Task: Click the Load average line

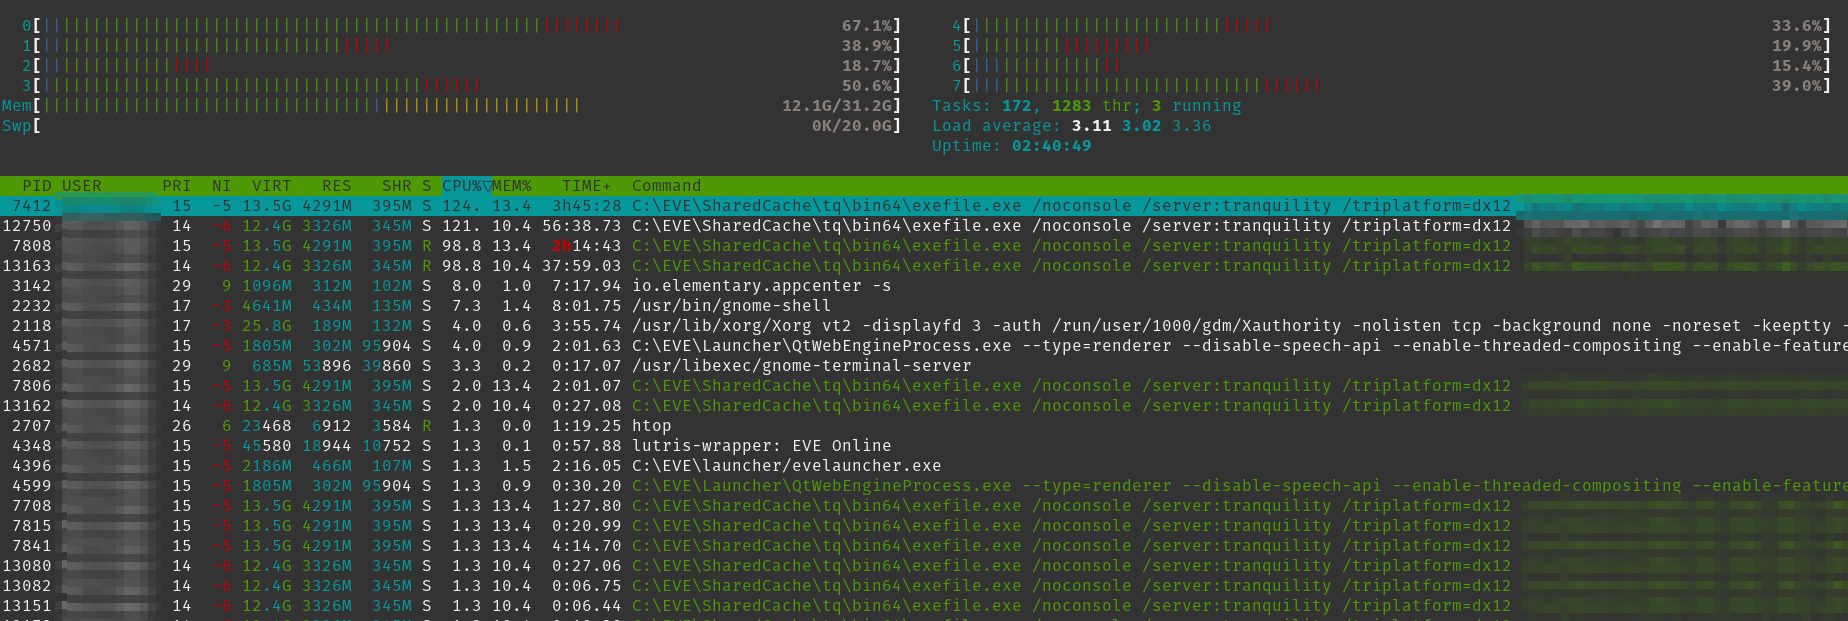Action: pos(1072,126)
